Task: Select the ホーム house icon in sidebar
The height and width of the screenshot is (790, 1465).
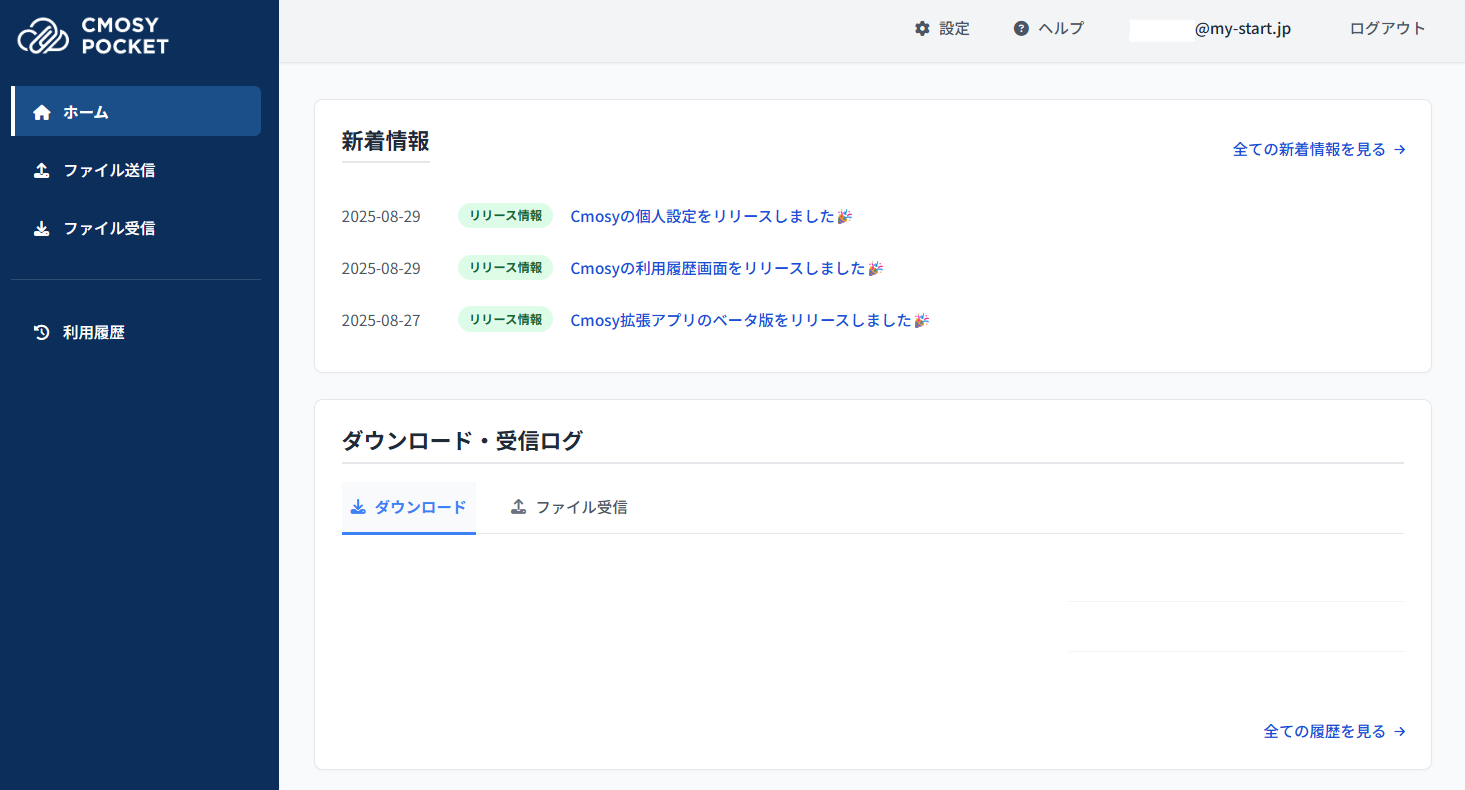Action: 42,112
